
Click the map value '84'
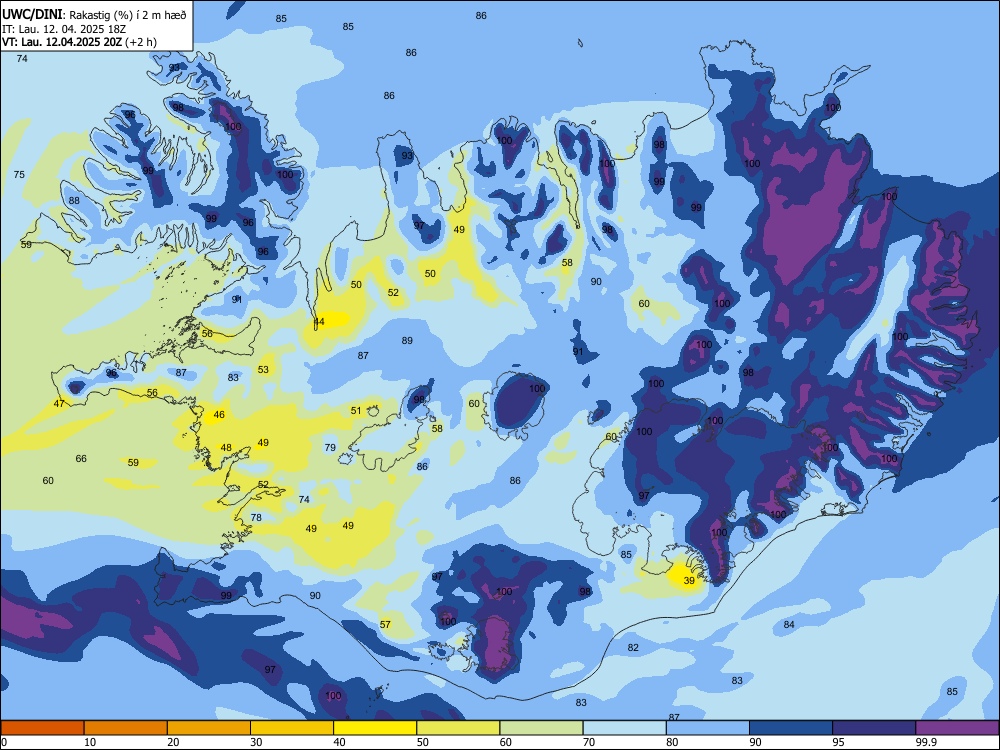pyautogui.click(x=789, y=624)
